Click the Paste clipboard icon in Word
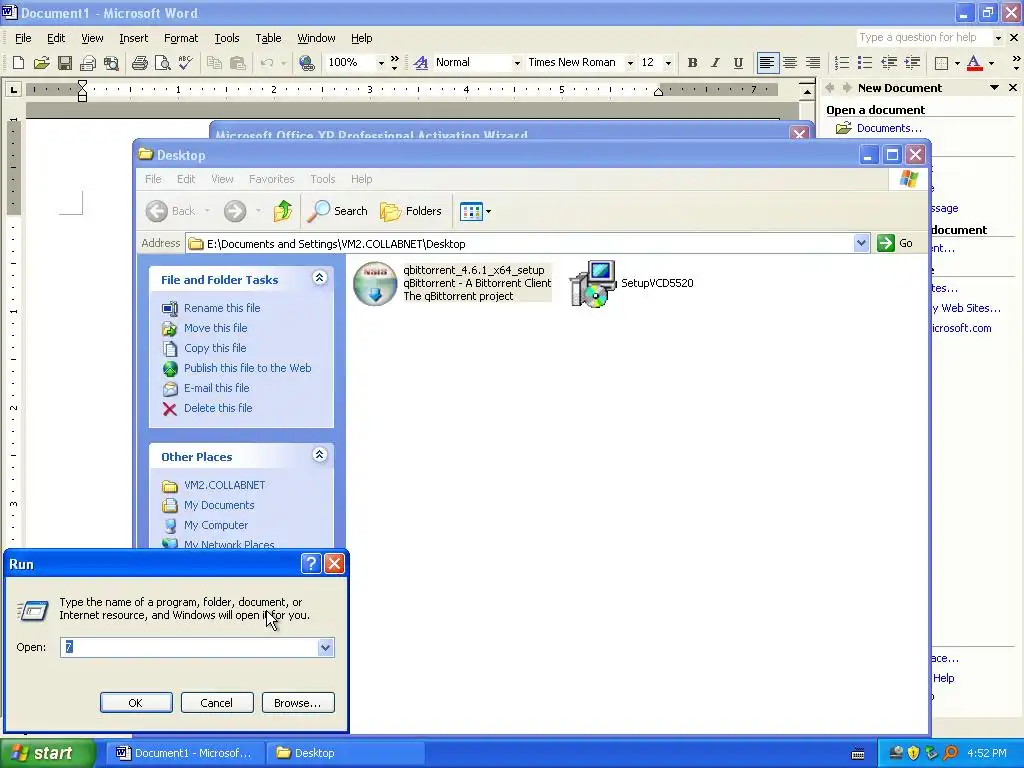 238,63
